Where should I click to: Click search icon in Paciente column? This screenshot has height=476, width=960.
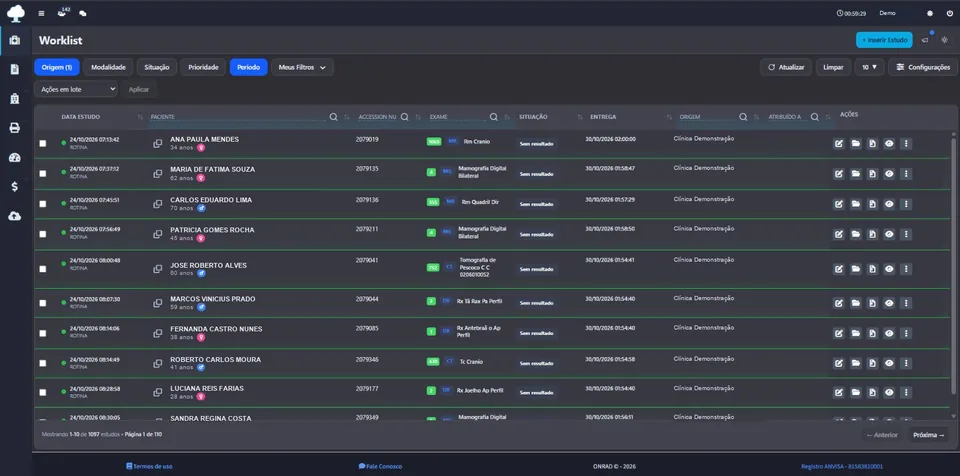click(x=333, y=117)
